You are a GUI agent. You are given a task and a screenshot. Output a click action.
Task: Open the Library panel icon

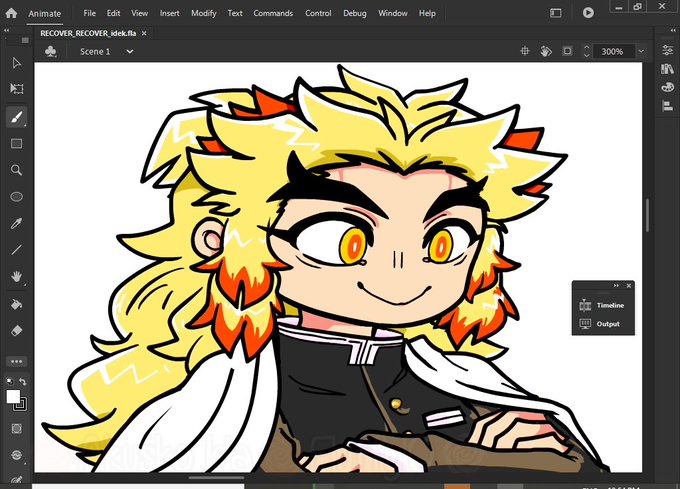click(667, 68)
